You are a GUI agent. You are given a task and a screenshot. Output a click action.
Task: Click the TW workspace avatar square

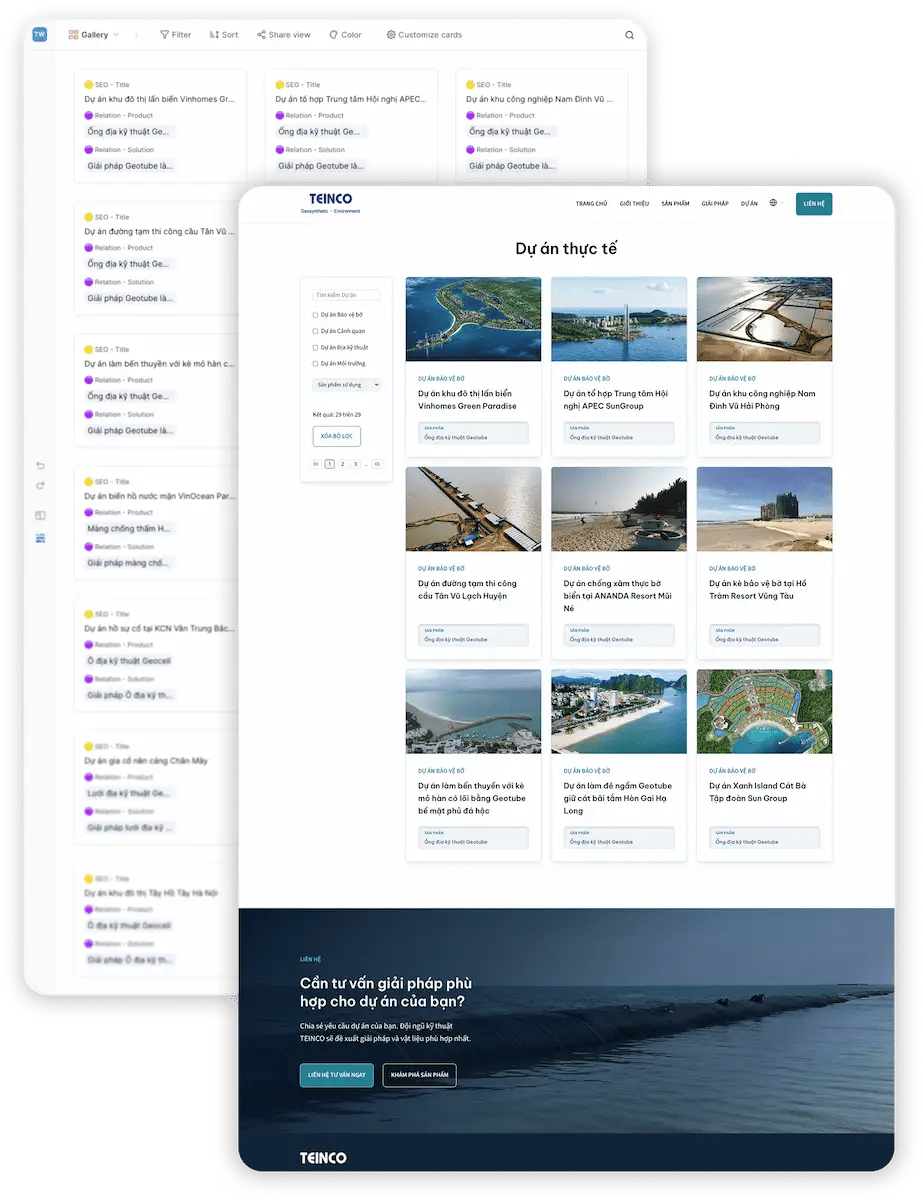pyautogui.click(x=39, y=35)
